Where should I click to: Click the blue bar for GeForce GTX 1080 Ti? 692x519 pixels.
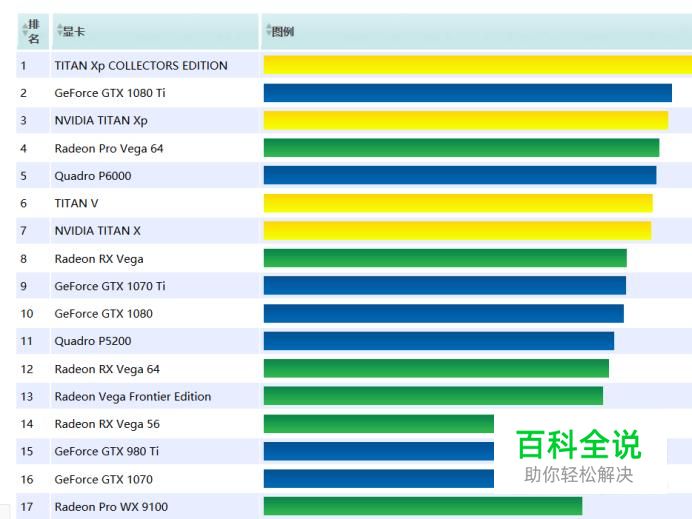468,93
